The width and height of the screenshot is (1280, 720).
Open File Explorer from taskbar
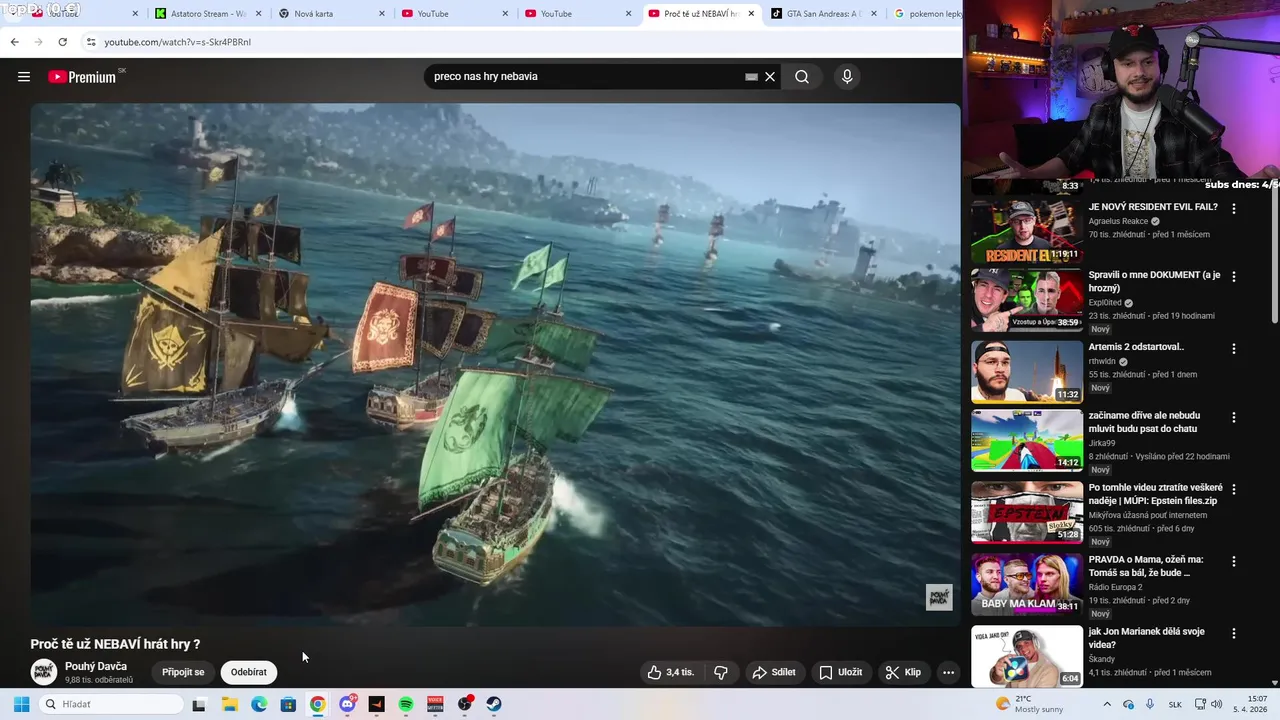[229, 704]
